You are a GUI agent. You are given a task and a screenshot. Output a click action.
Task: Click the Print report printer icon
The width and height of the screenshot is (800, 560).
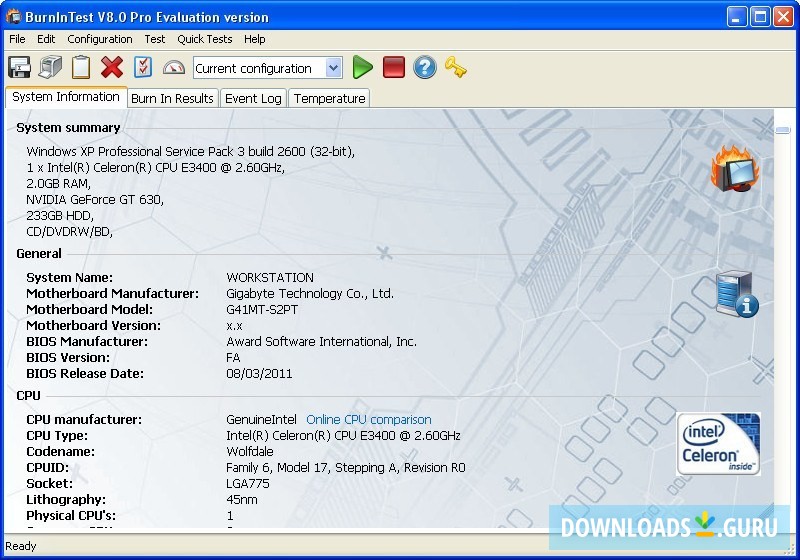(x=50, y=67)
